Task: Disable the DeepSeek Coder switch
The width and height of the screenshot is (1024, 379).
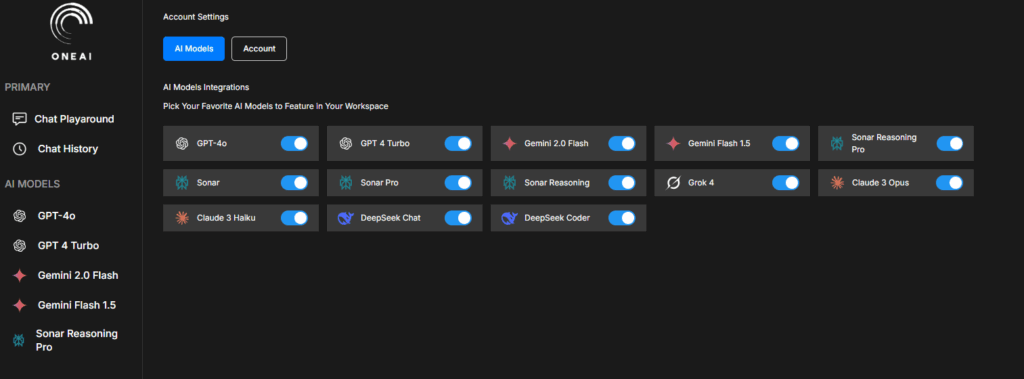Action: pyautogui.click(x=622, y=218)
